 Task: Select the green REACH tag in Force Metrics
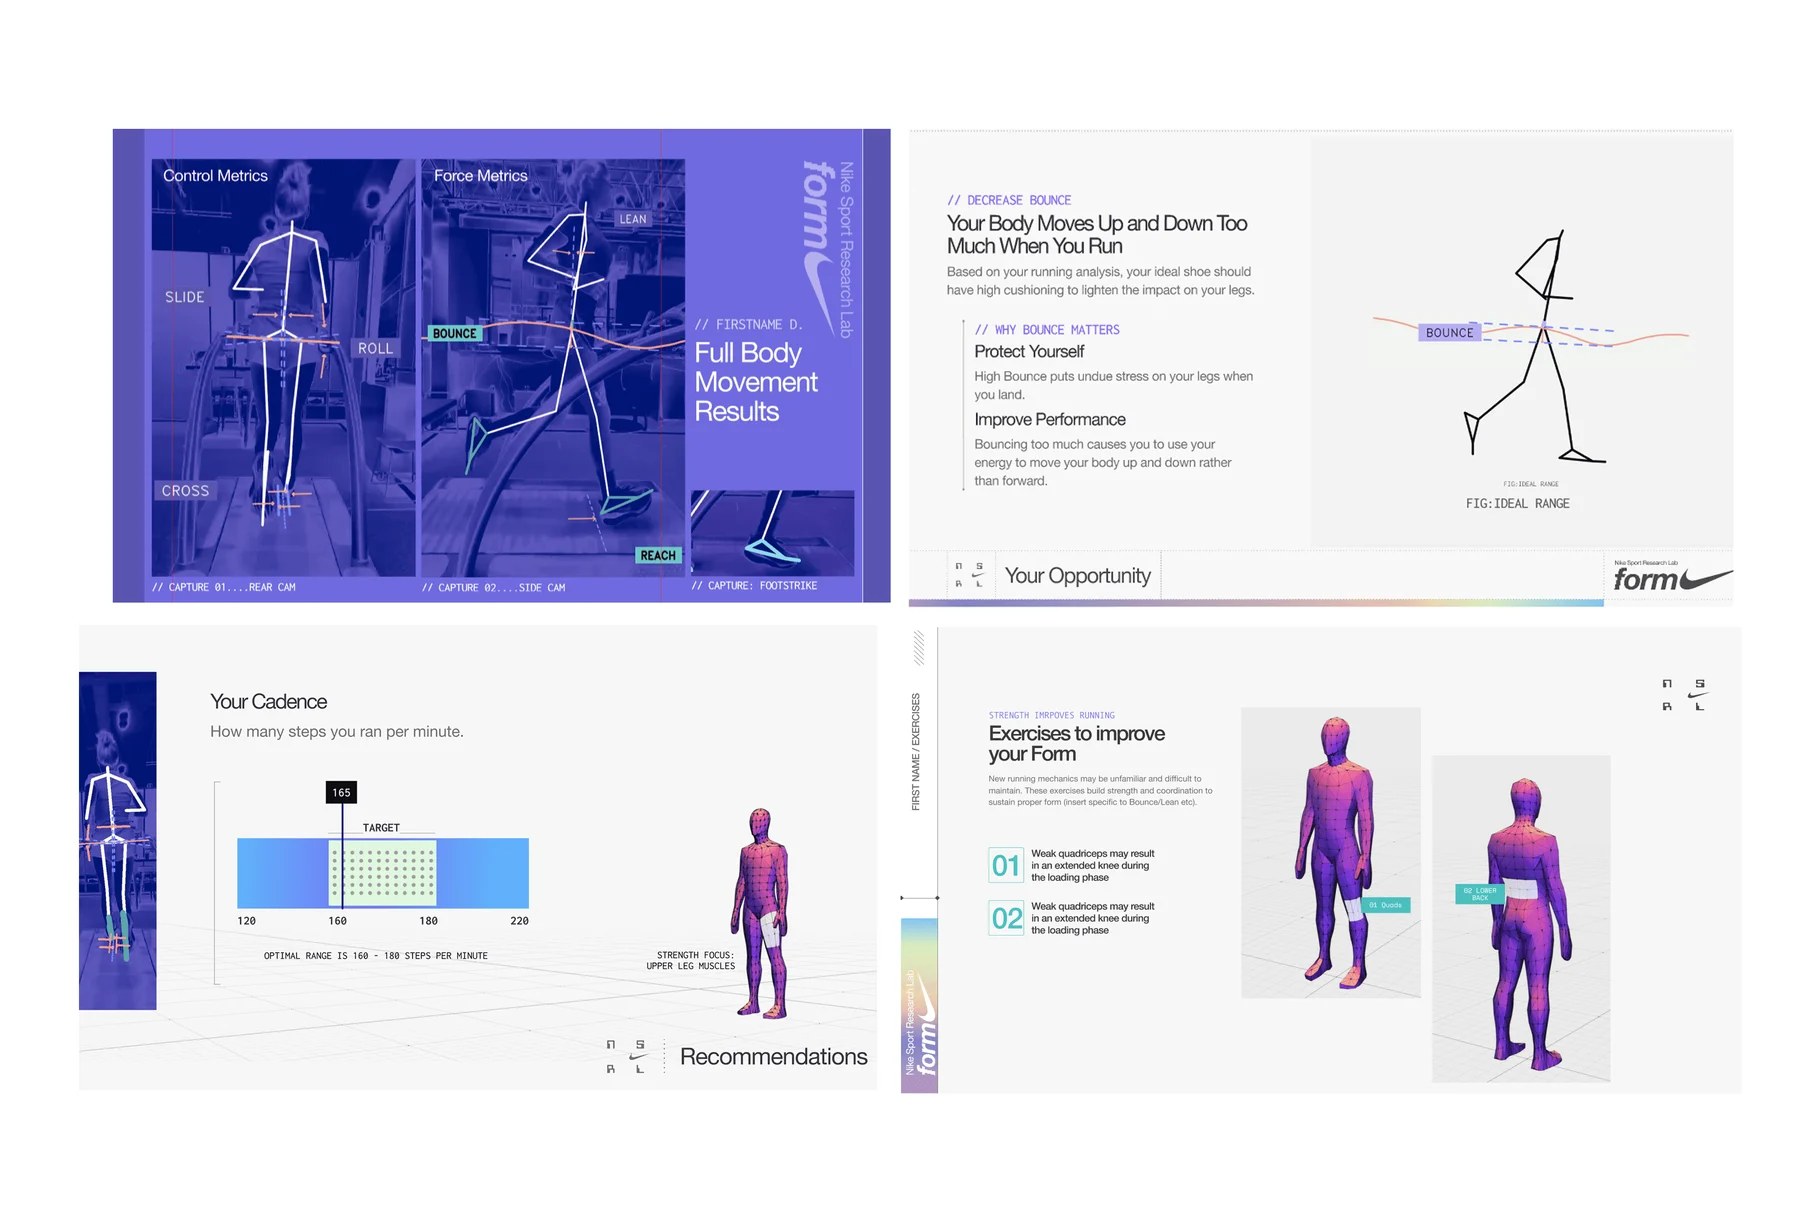point(658,556)
